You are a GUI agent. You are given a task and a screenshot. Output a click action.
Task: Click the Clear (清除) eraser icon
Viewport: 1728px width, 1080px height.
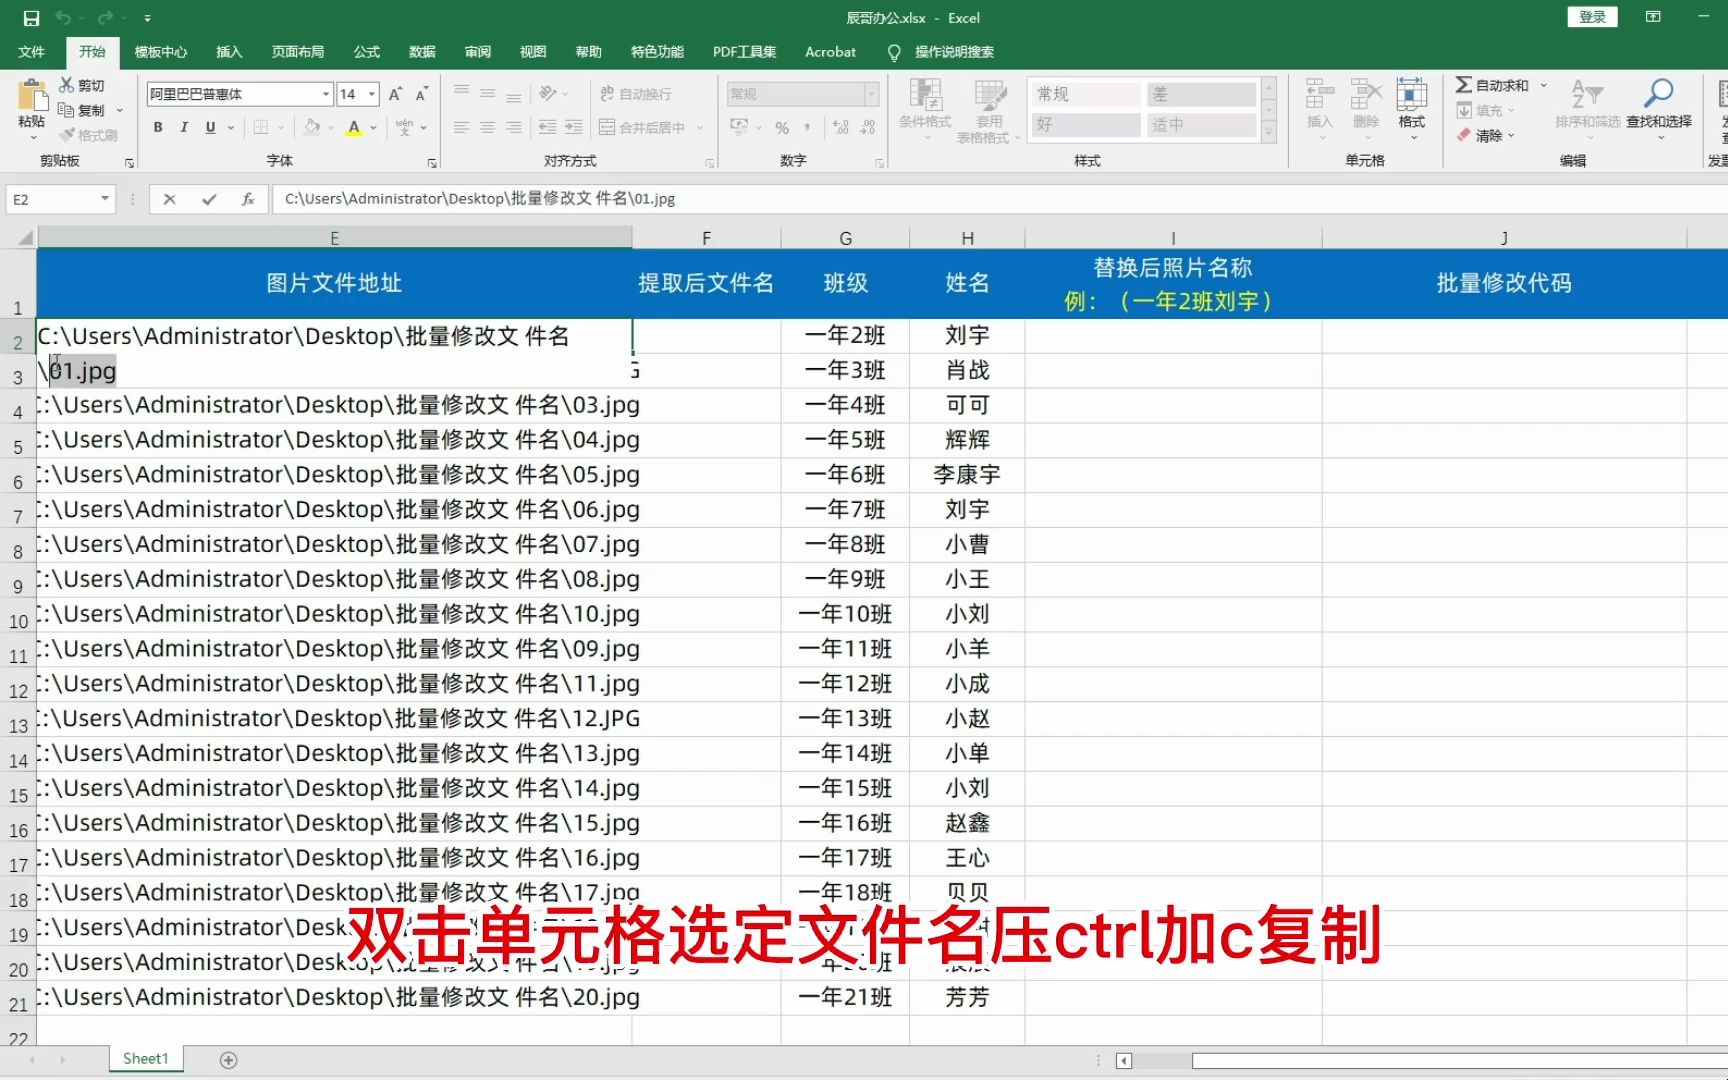tap(1464, 135)
